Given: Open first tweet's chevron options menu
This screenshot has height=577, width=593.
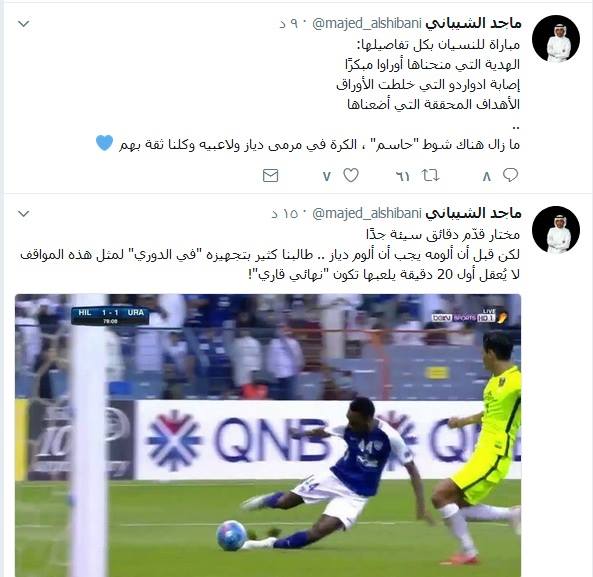Looking at the screenshot, I should [23, 24].
